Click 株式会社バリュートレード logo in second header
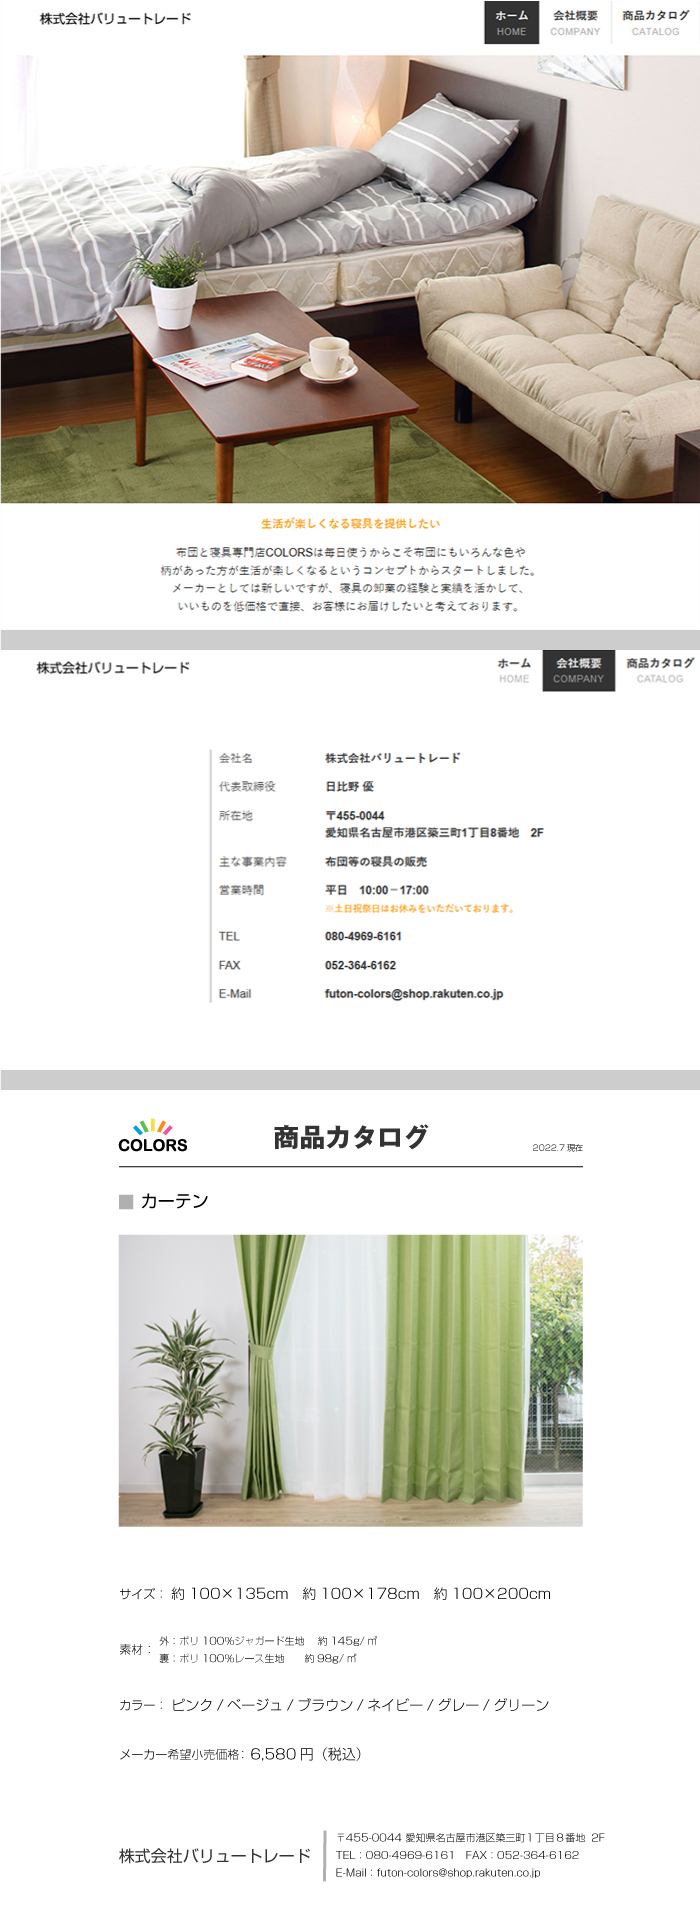Viewport: 700px width, 1910px height. [113, 668]
